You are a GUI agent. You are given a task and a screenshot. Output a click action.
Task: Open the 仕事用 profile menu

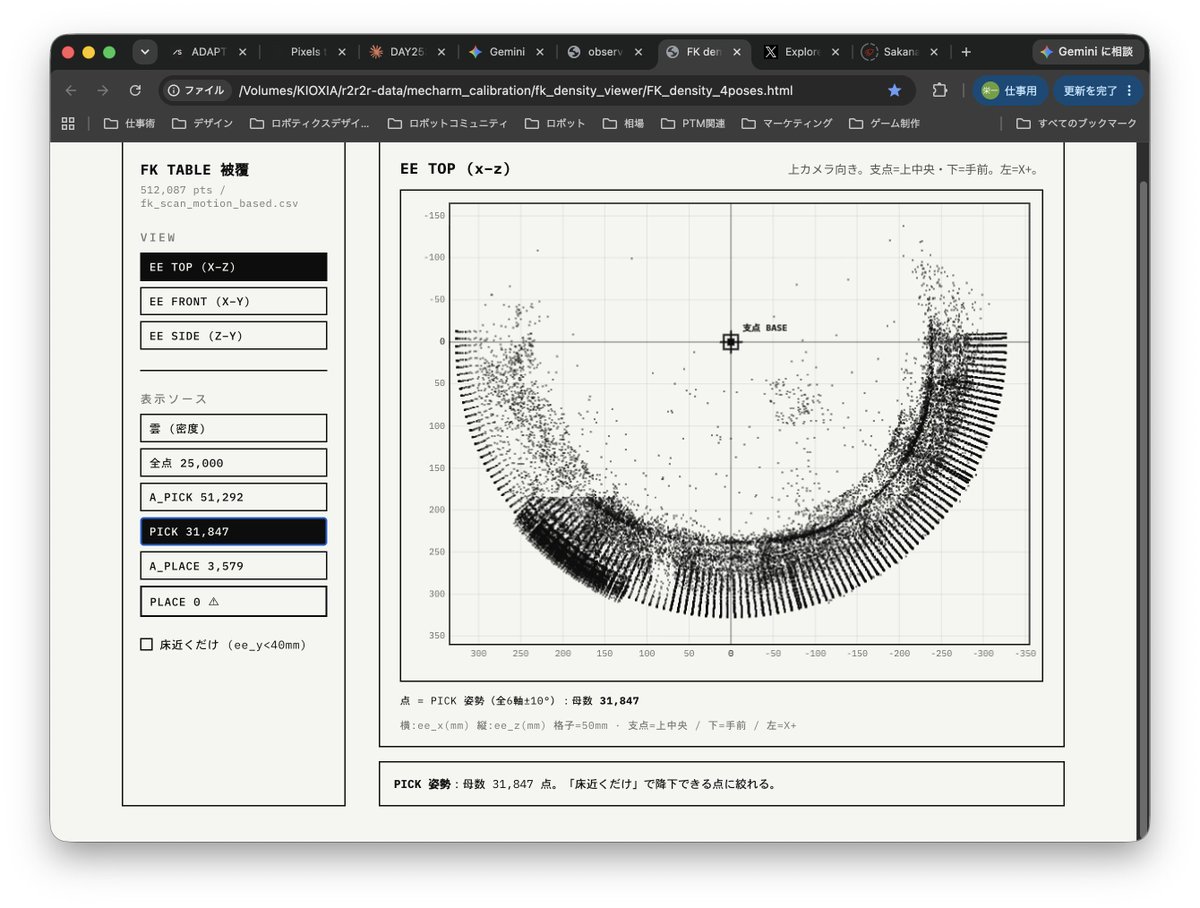point(1009,90)
